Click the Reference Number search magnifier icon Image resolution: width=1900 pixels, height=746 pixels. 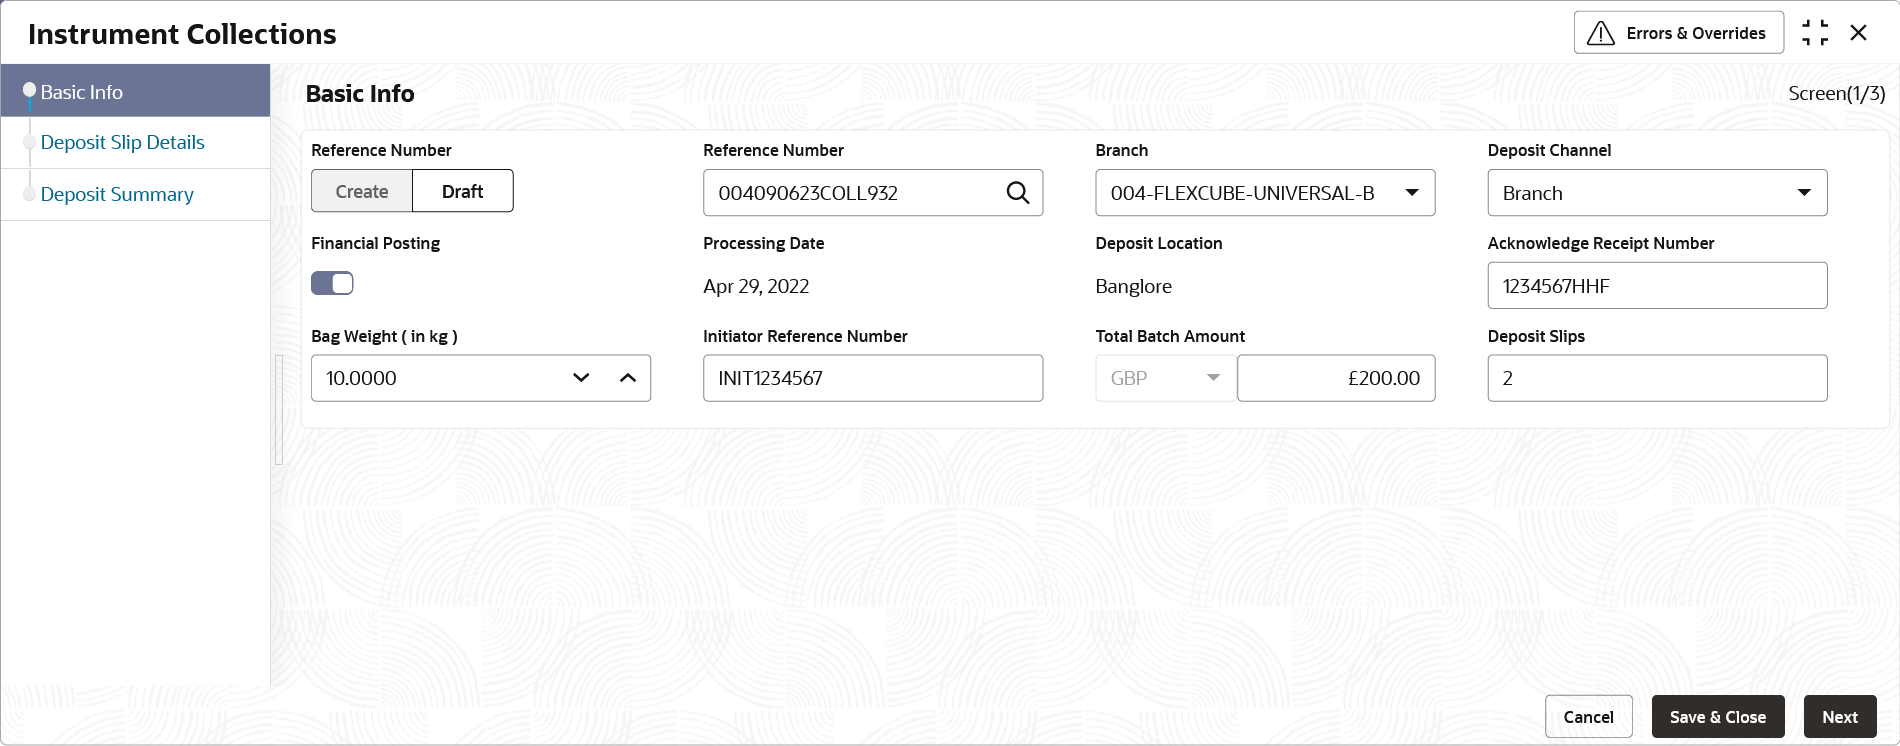tap(1017, 193)
